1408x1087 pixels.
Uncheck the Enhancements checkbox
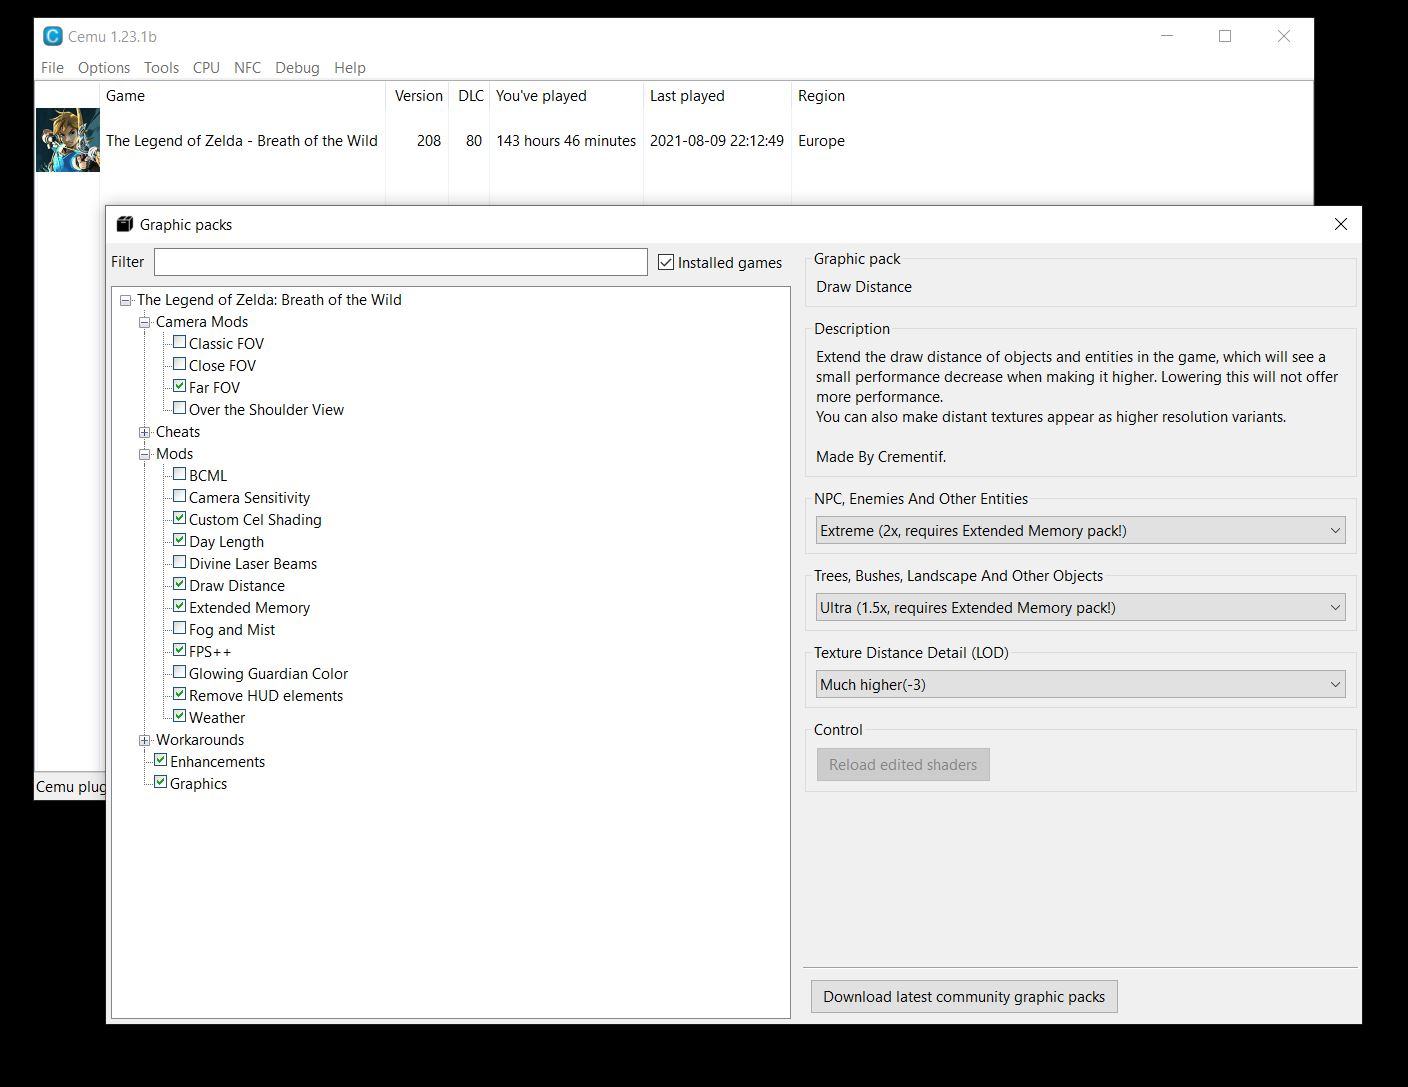click(160, 760)
